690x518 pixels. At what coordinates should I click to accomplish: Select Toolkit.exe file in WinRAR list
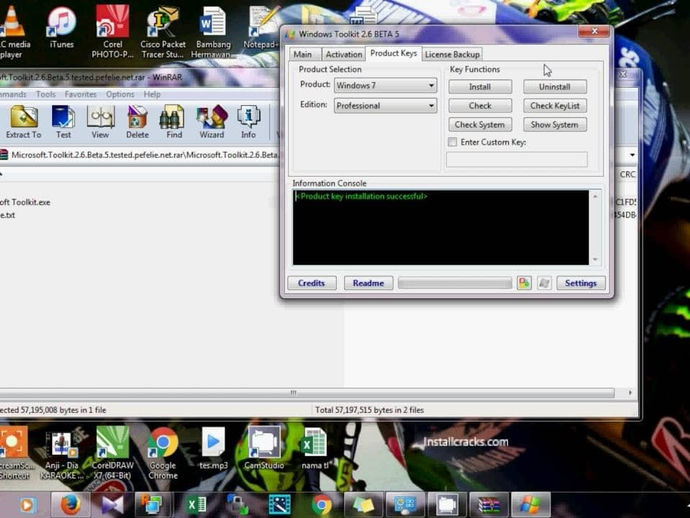(x=26, y=202)
